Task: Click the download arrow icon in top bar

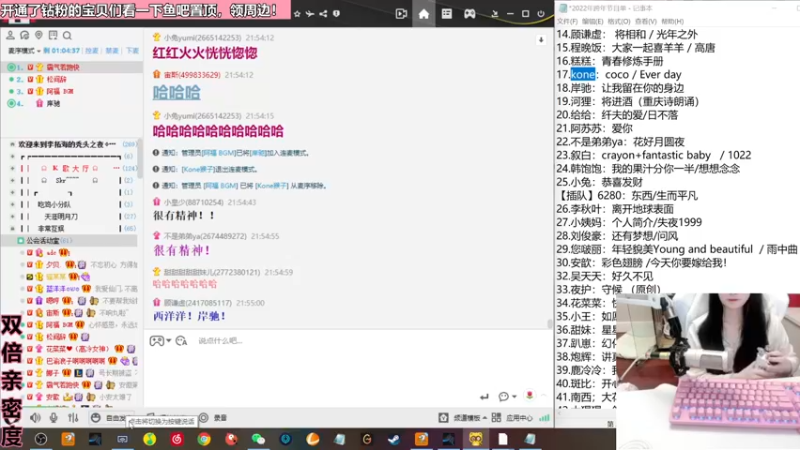Action: (494, 14)
